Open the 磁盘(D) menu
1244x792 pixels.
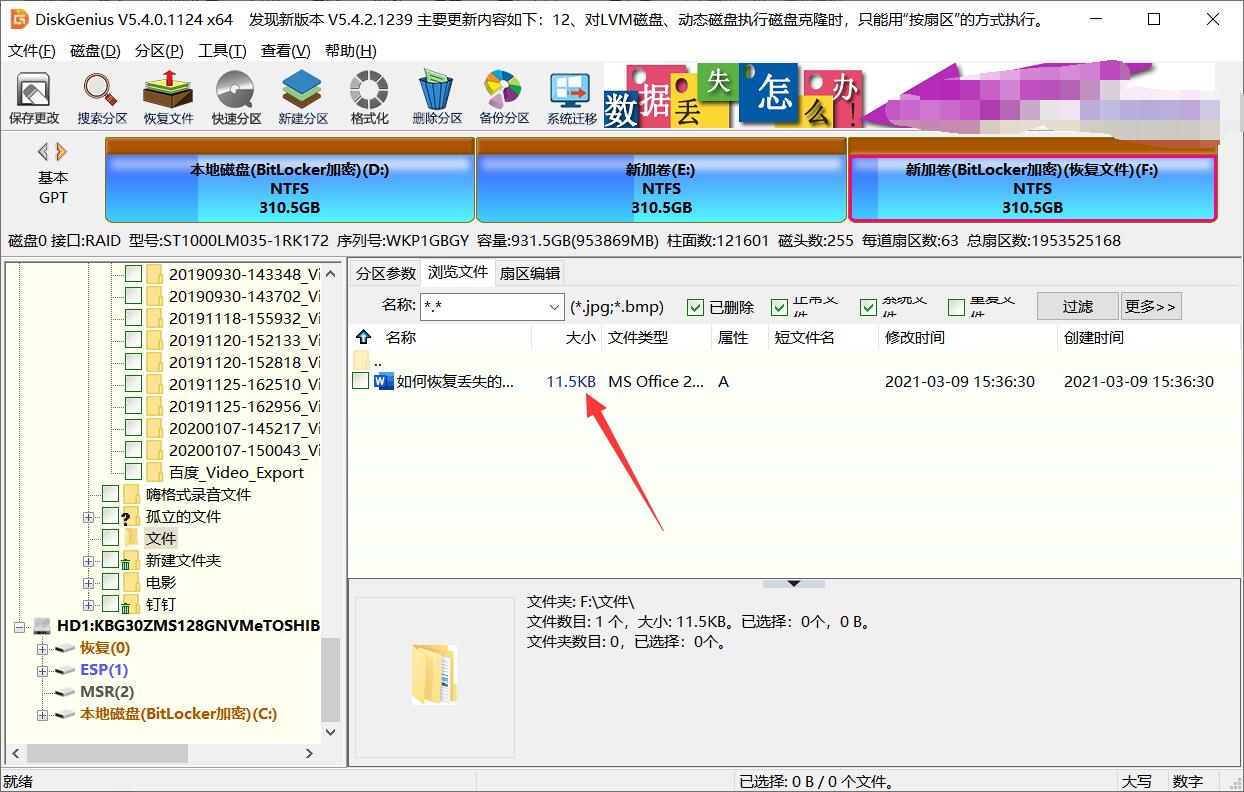95,51
